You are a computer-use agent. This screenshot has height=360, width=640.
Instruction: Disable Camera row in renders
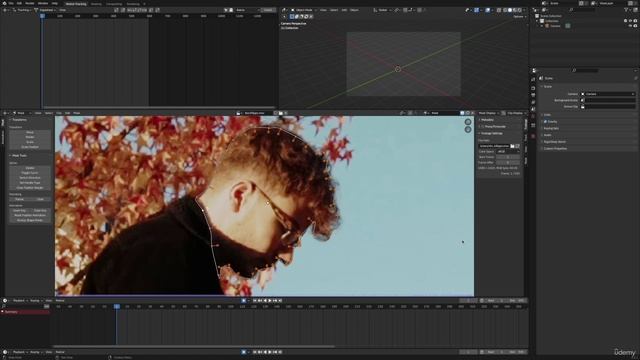[636, 26]
